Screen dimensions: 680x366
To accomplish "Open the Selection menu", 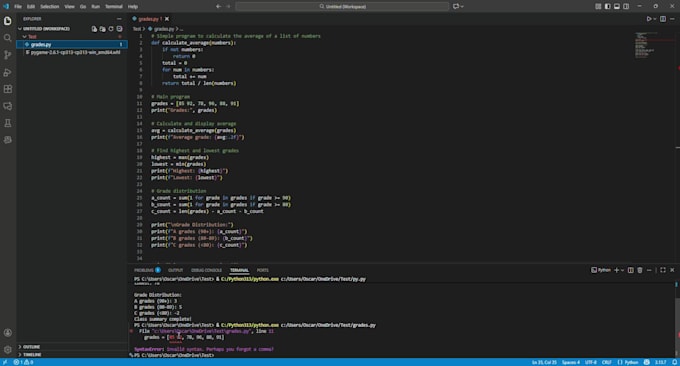I will point(49,7).
